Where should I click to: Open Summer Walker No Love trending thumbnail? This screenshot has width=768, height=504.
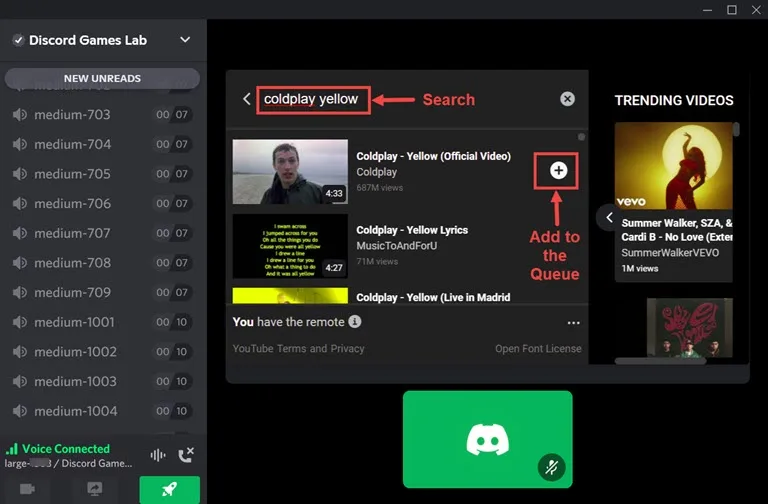(673, 166)
